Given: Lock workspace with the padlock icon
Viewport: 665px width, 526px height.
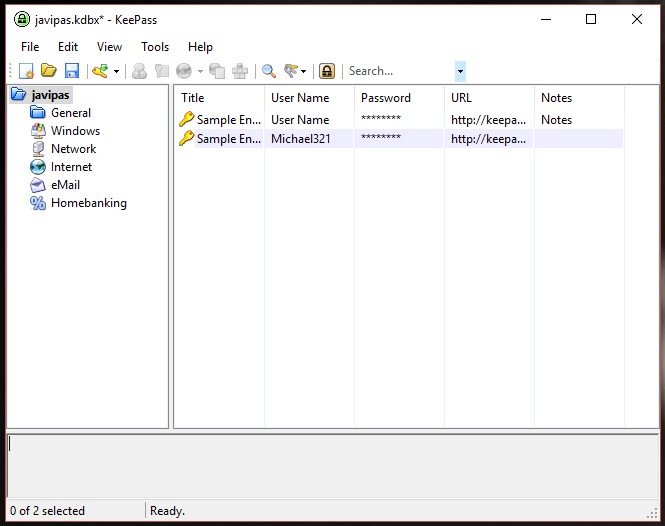Looking at the screenshot, I should [x=327, y=71].
